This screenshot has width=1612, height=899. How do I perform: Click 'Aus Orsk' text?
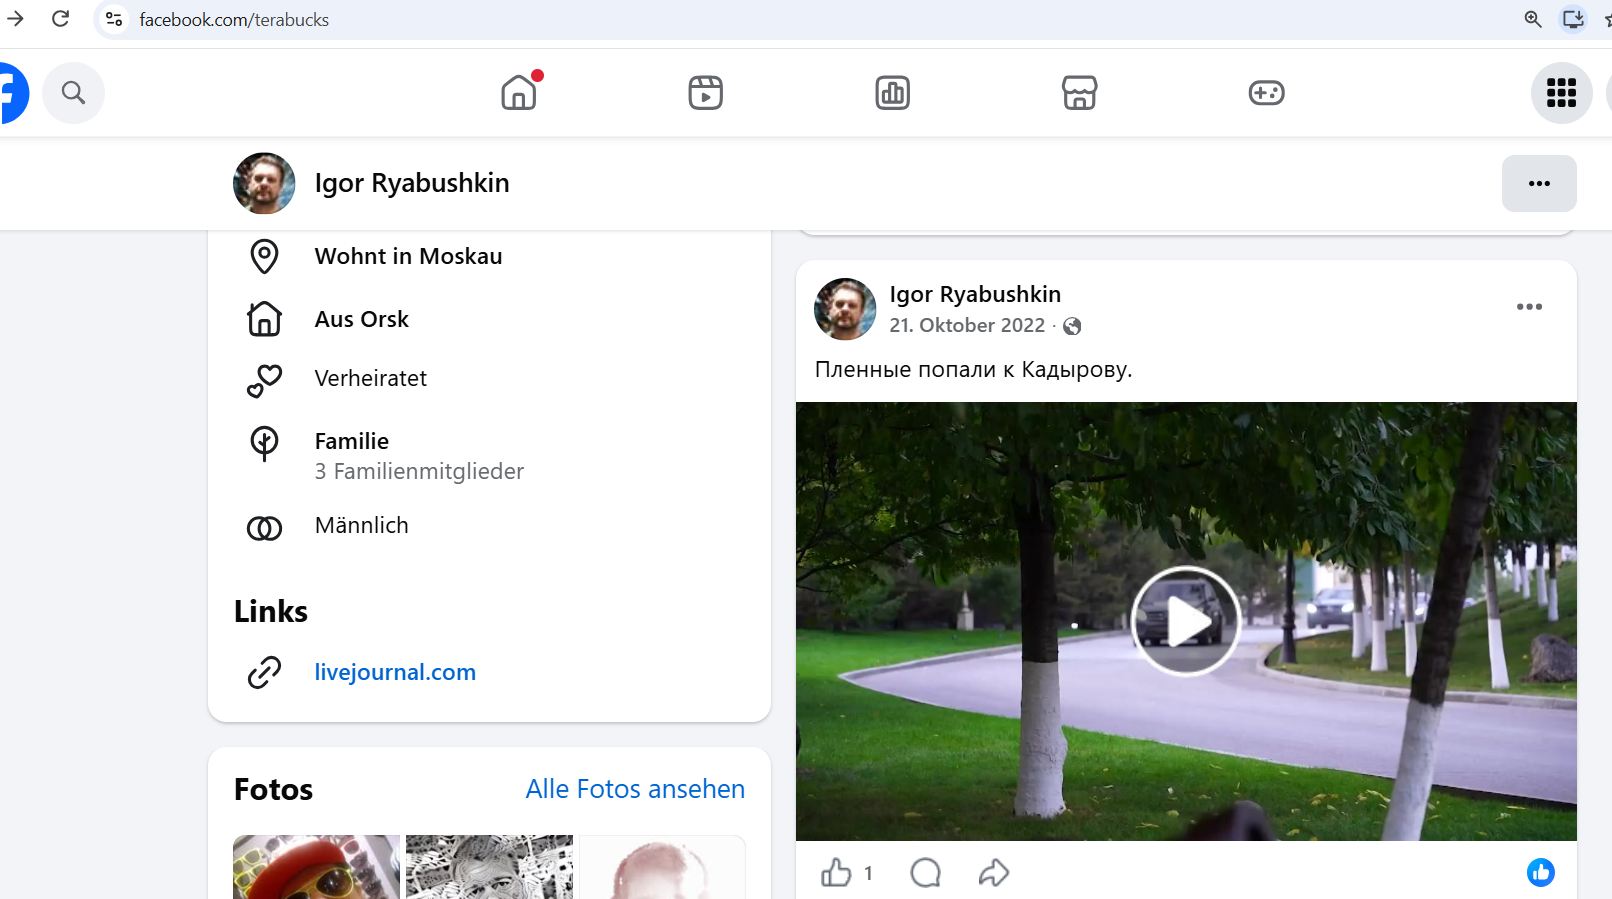pos(362,319)
